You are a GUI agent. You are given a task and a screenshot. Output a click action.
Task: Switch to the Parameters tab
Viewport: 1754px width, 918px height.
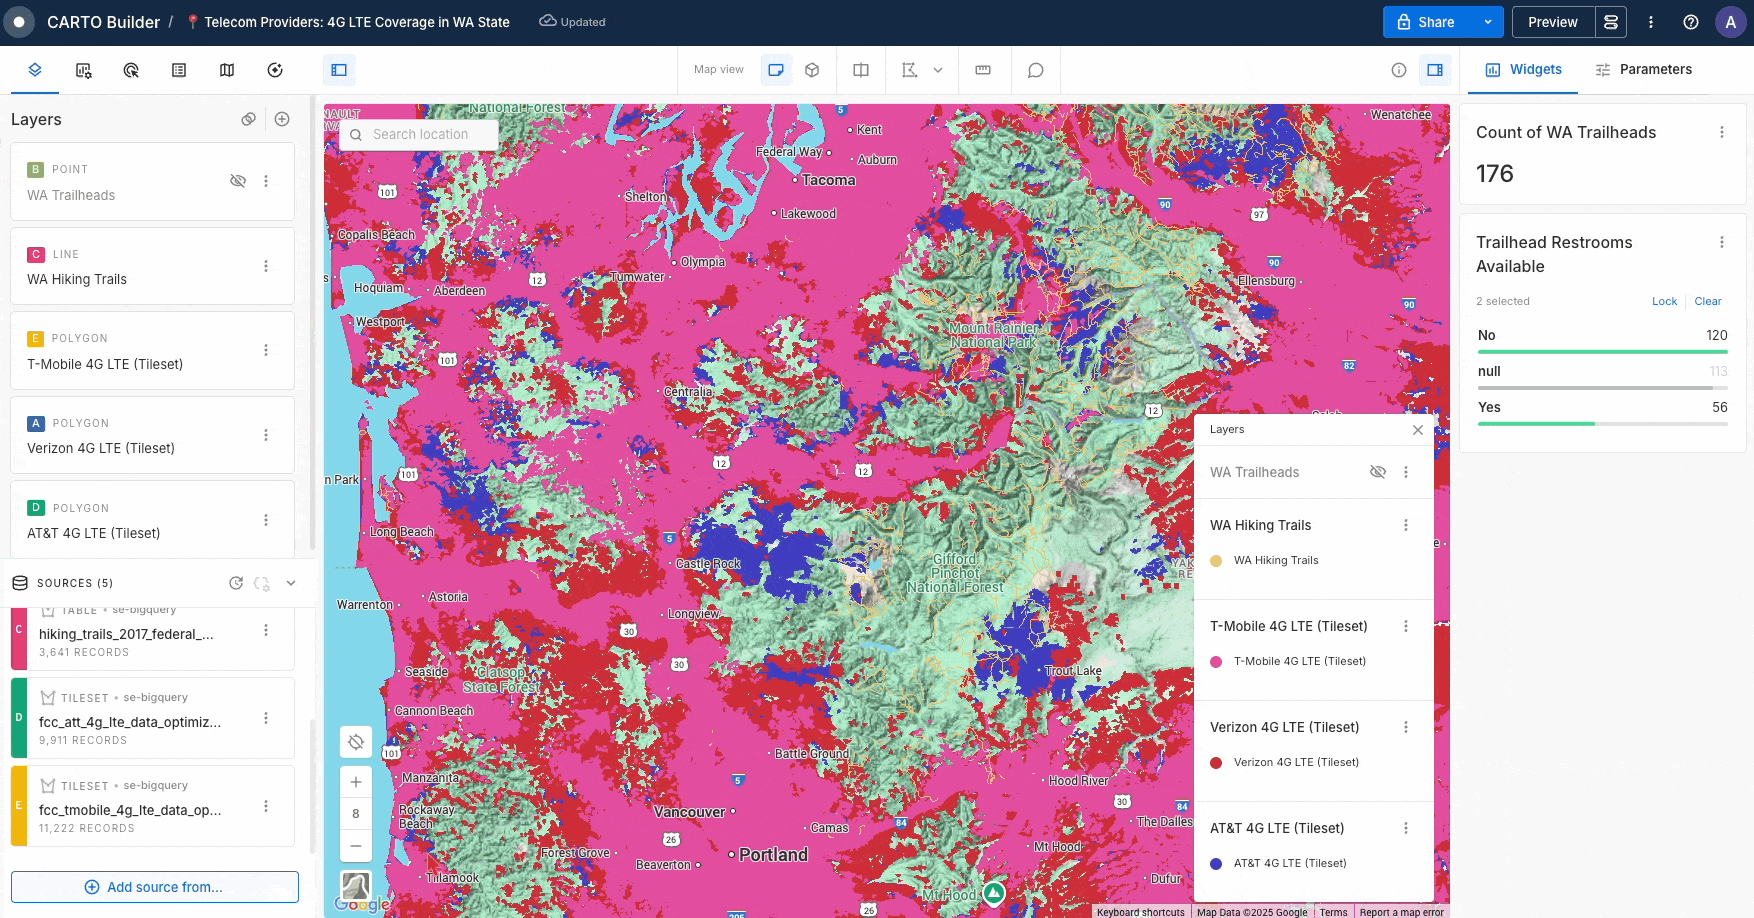(1643, 70)
